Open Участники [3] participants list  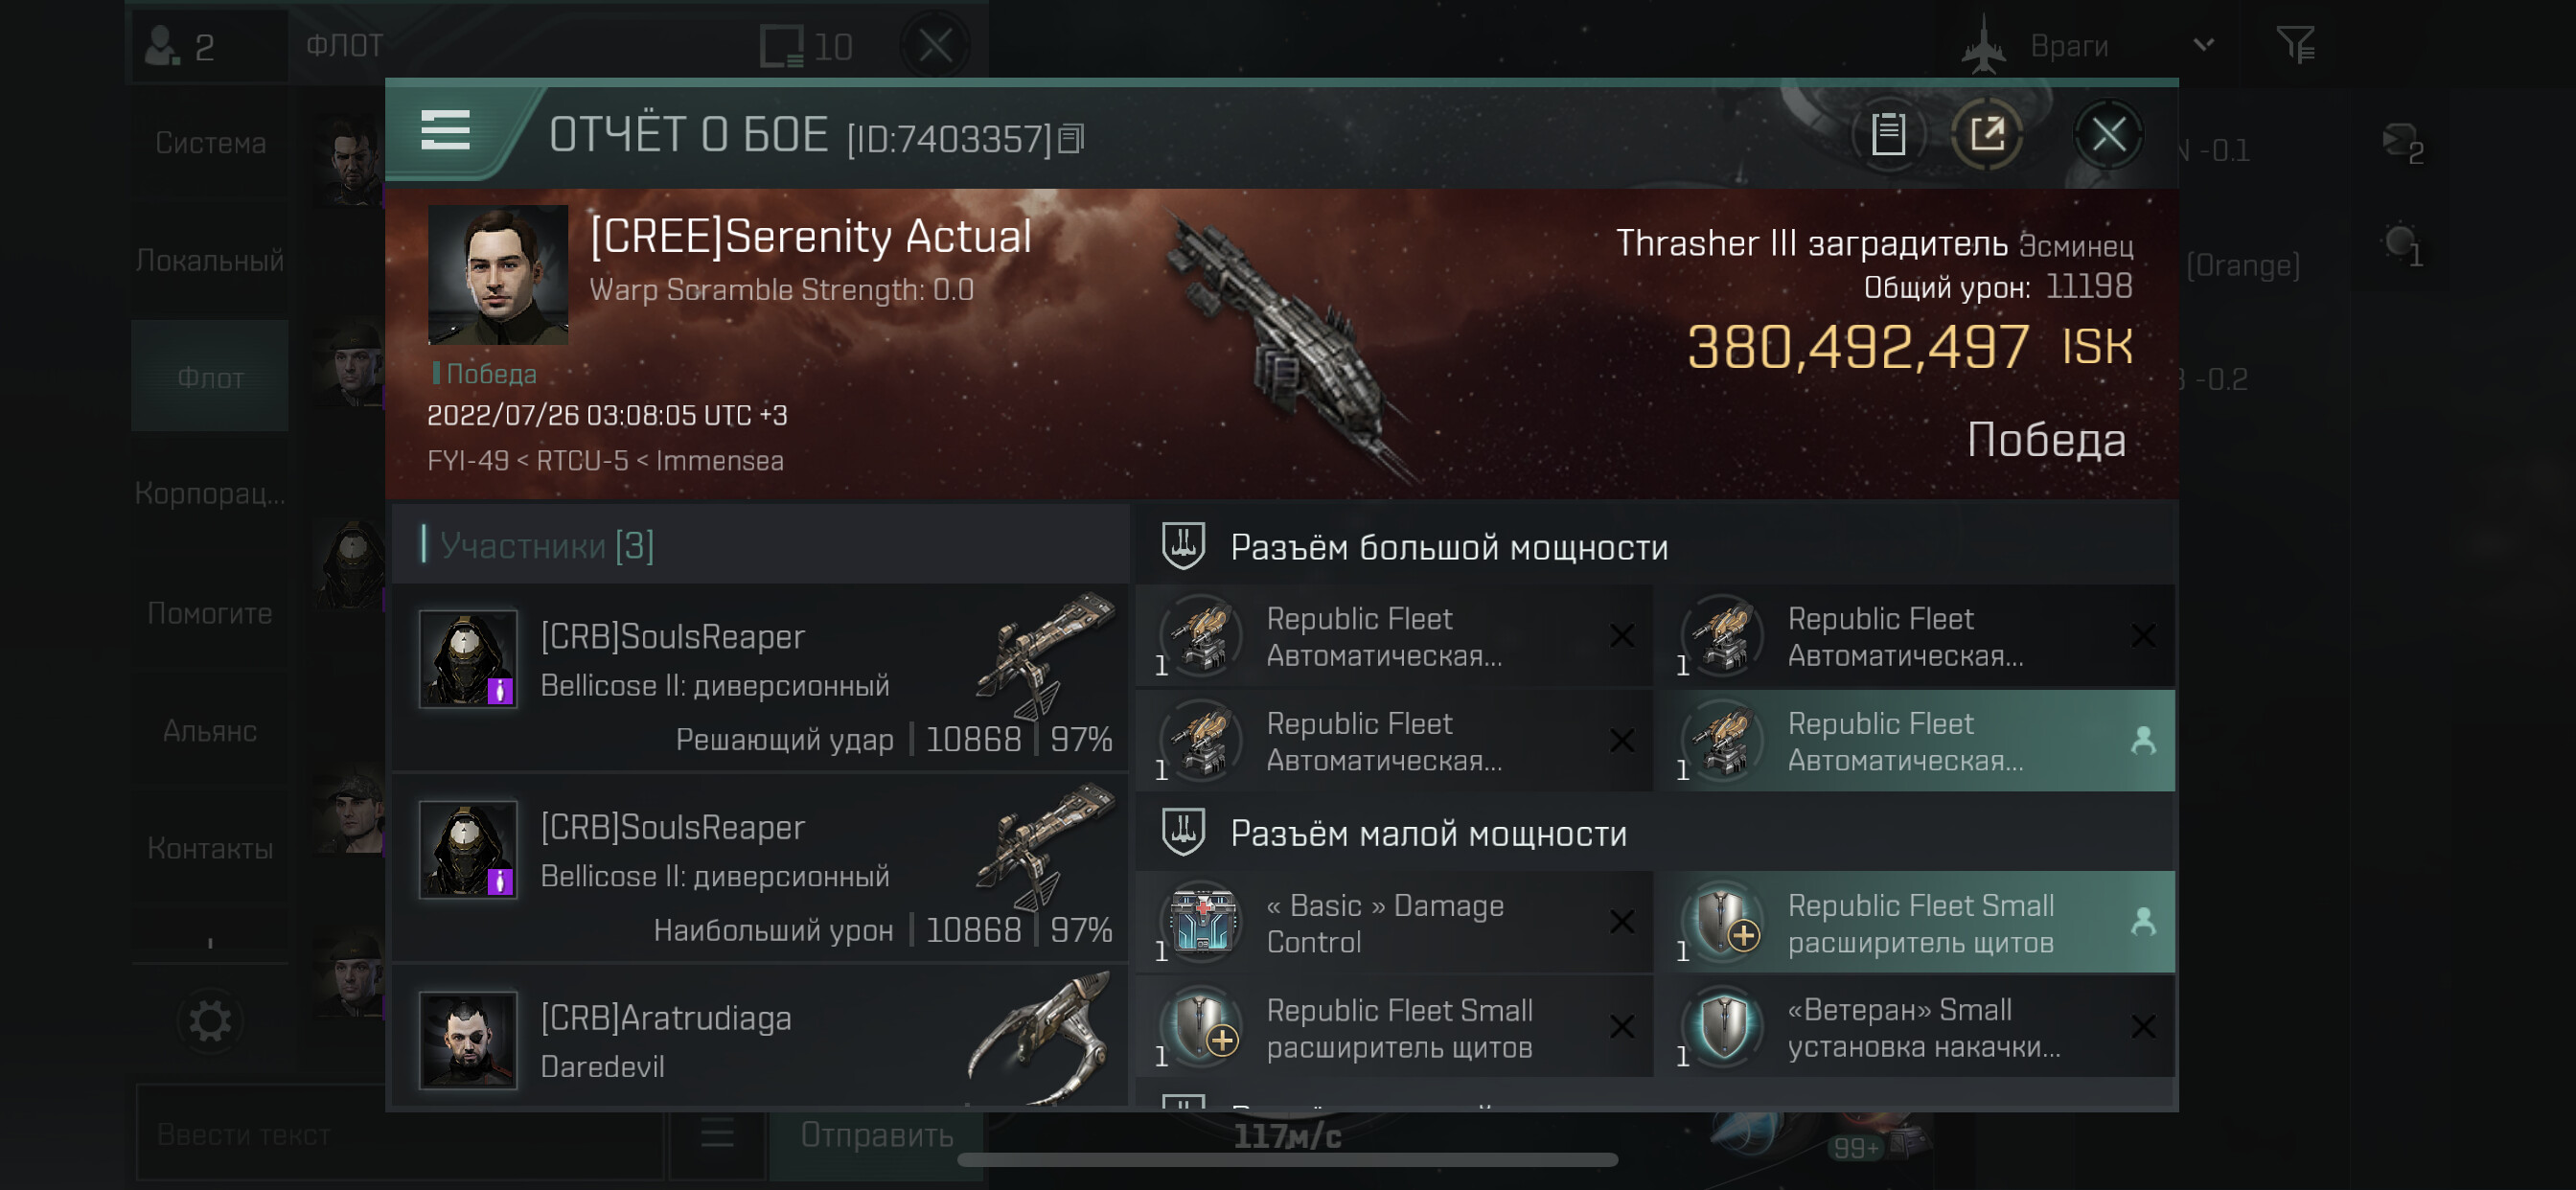click(x=546, y=546)
